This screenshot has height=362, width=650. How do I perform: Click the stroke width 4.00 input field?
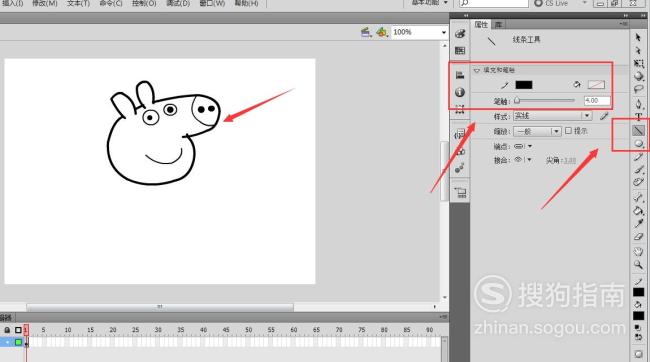(x=597, y=100)
